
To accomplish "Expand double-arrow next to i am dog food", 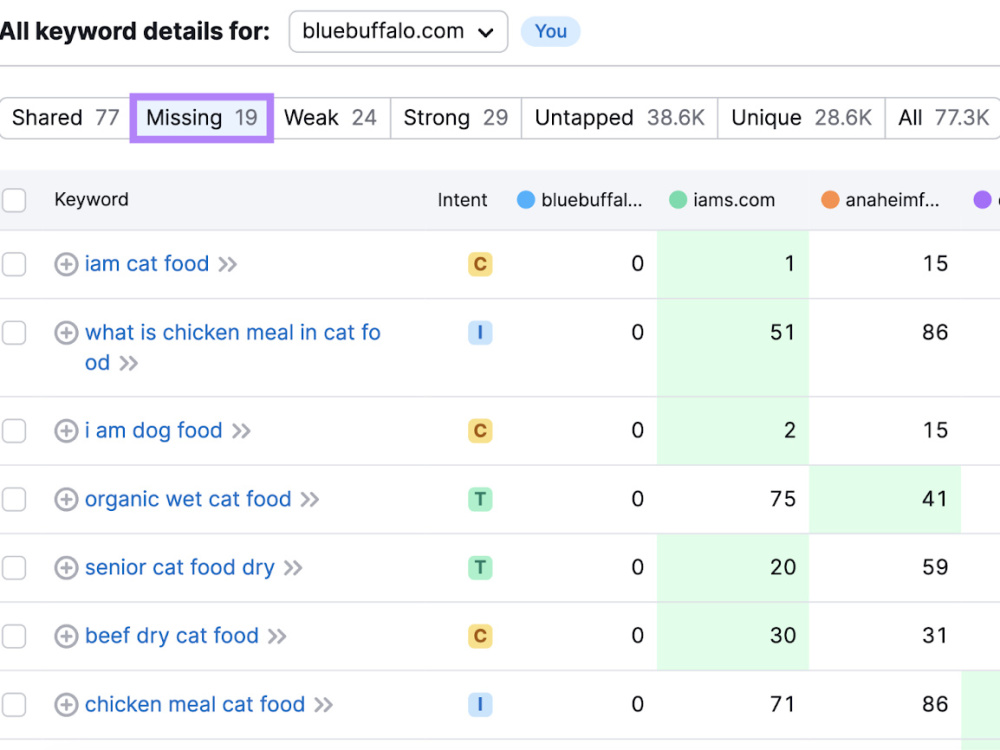I will point(241,431).
